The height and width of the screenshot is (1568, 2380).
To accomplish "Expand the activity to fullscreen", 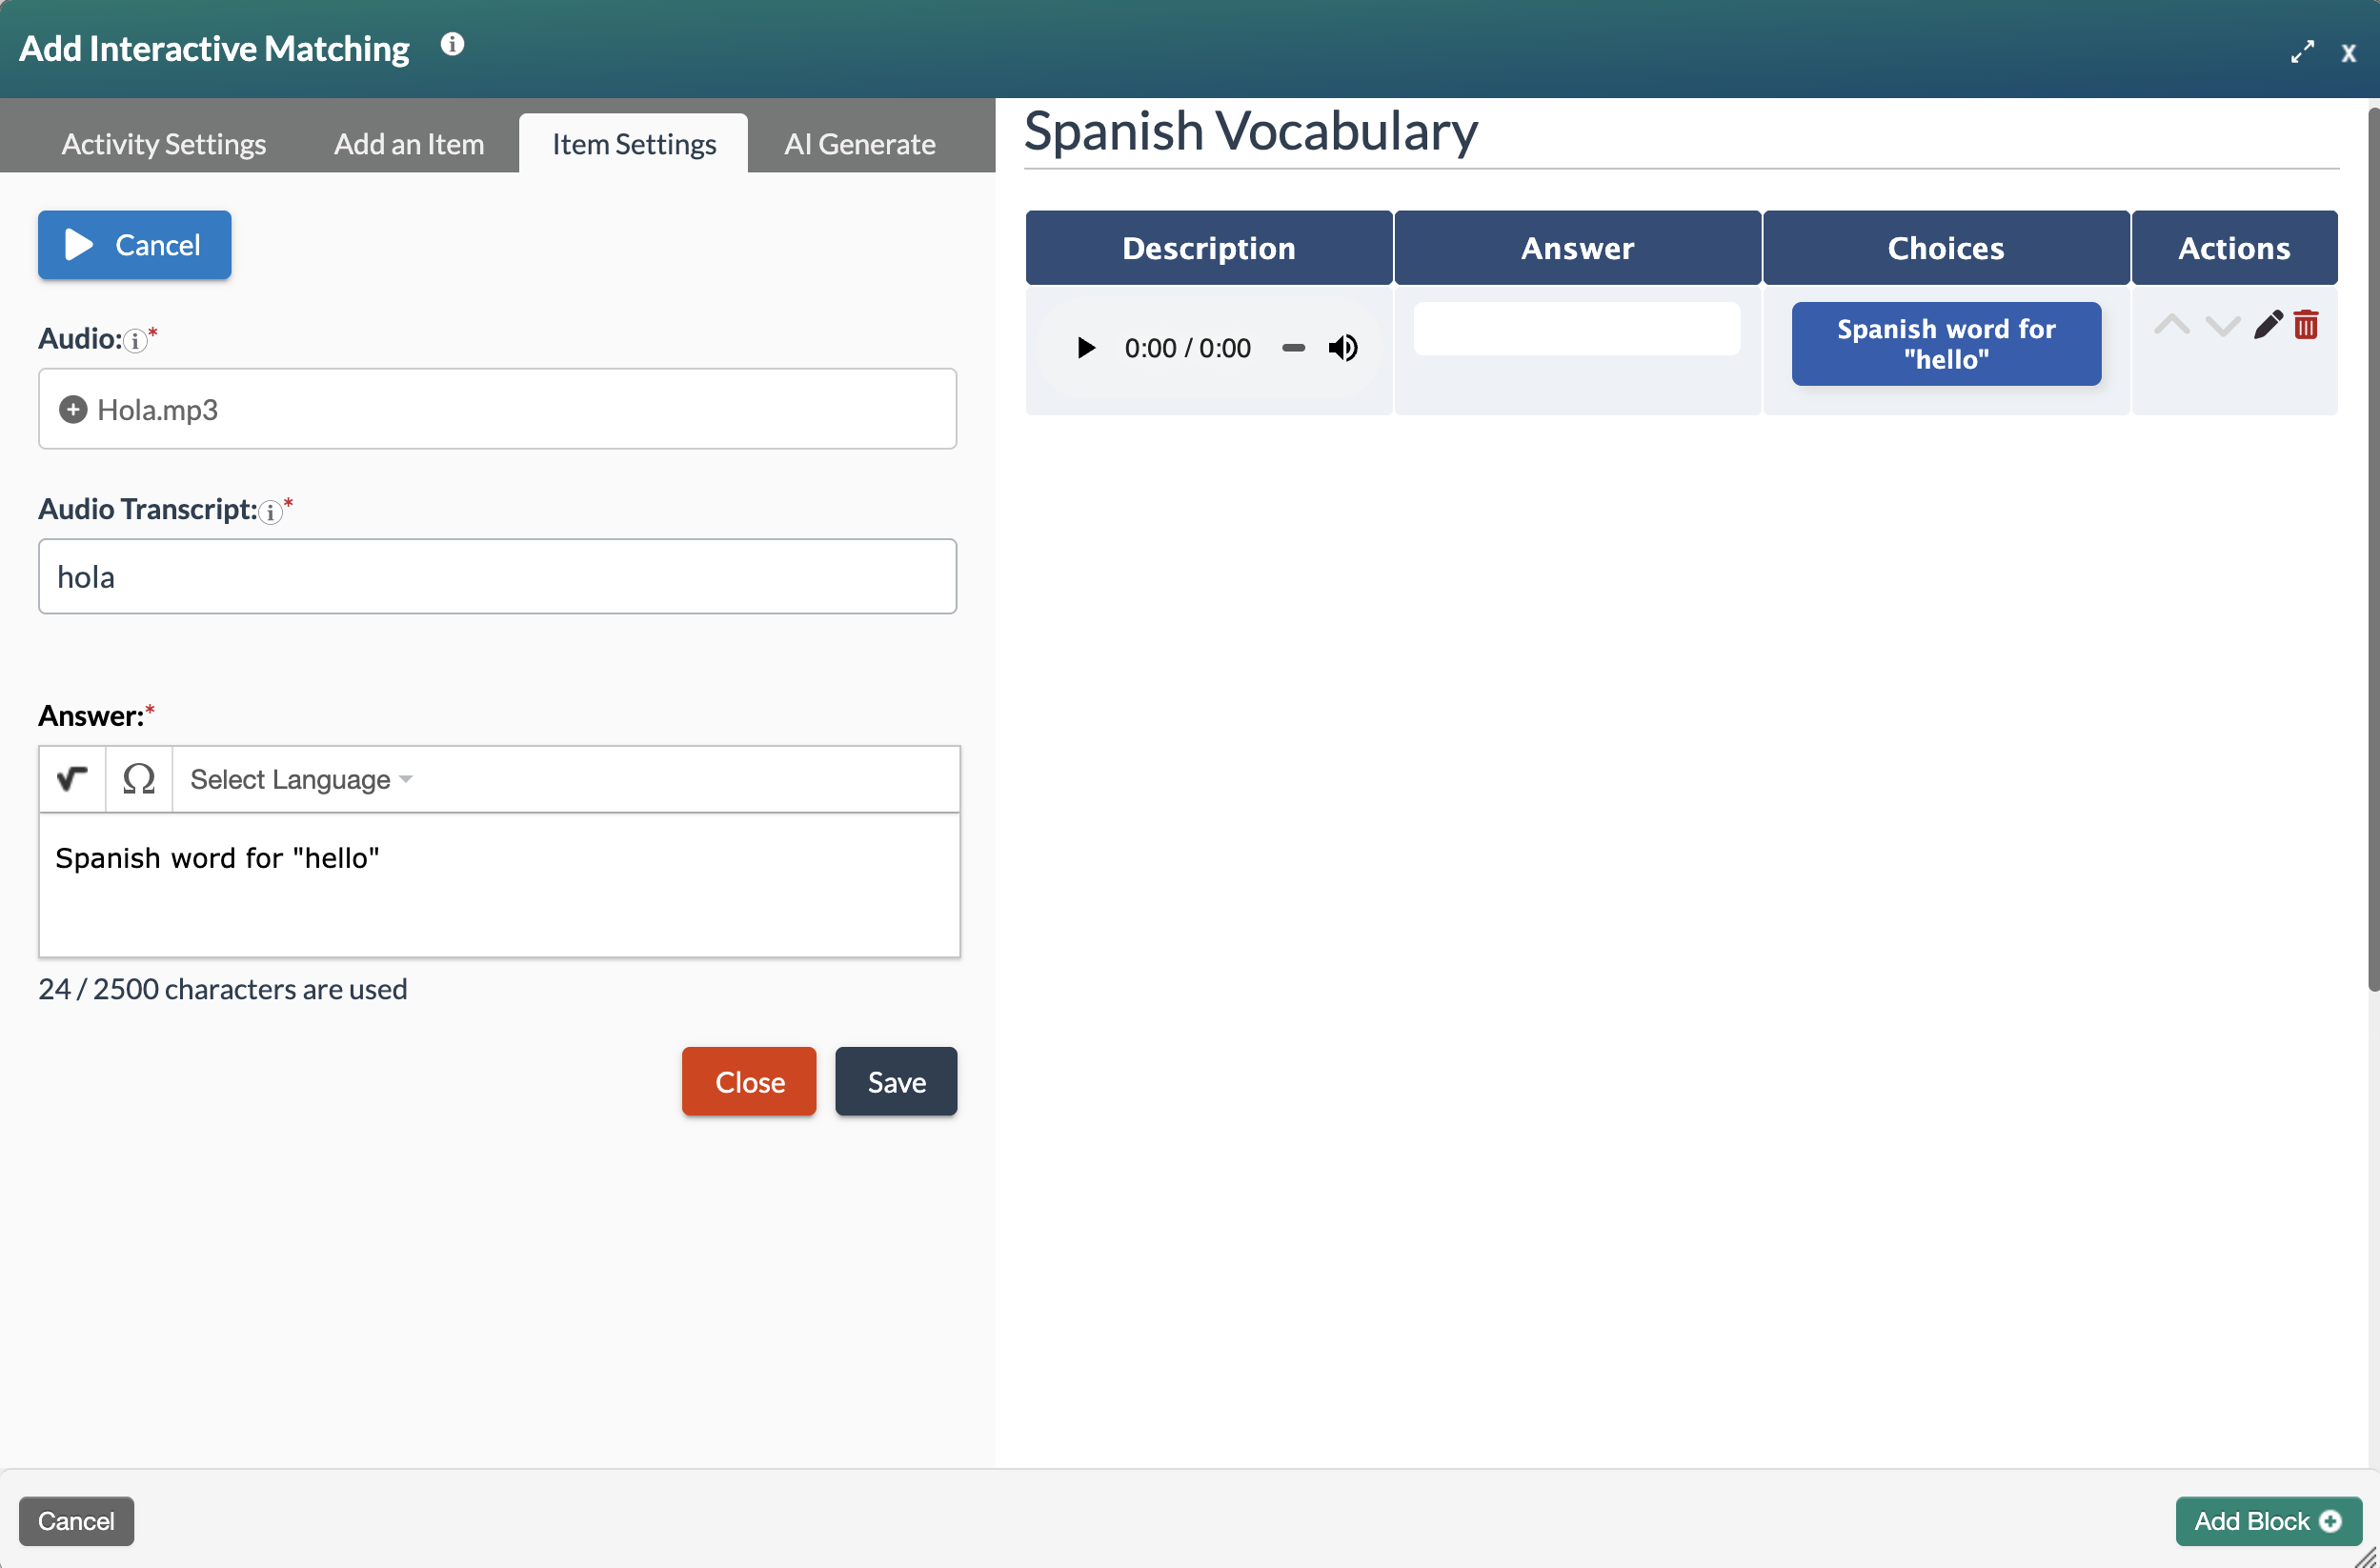I will coord(2303,51).
